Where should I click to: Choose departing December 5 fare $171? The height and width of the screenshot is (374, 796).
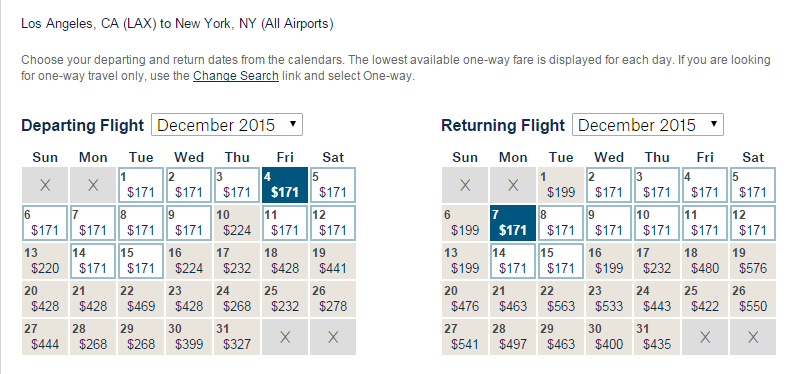coord(333,185)
